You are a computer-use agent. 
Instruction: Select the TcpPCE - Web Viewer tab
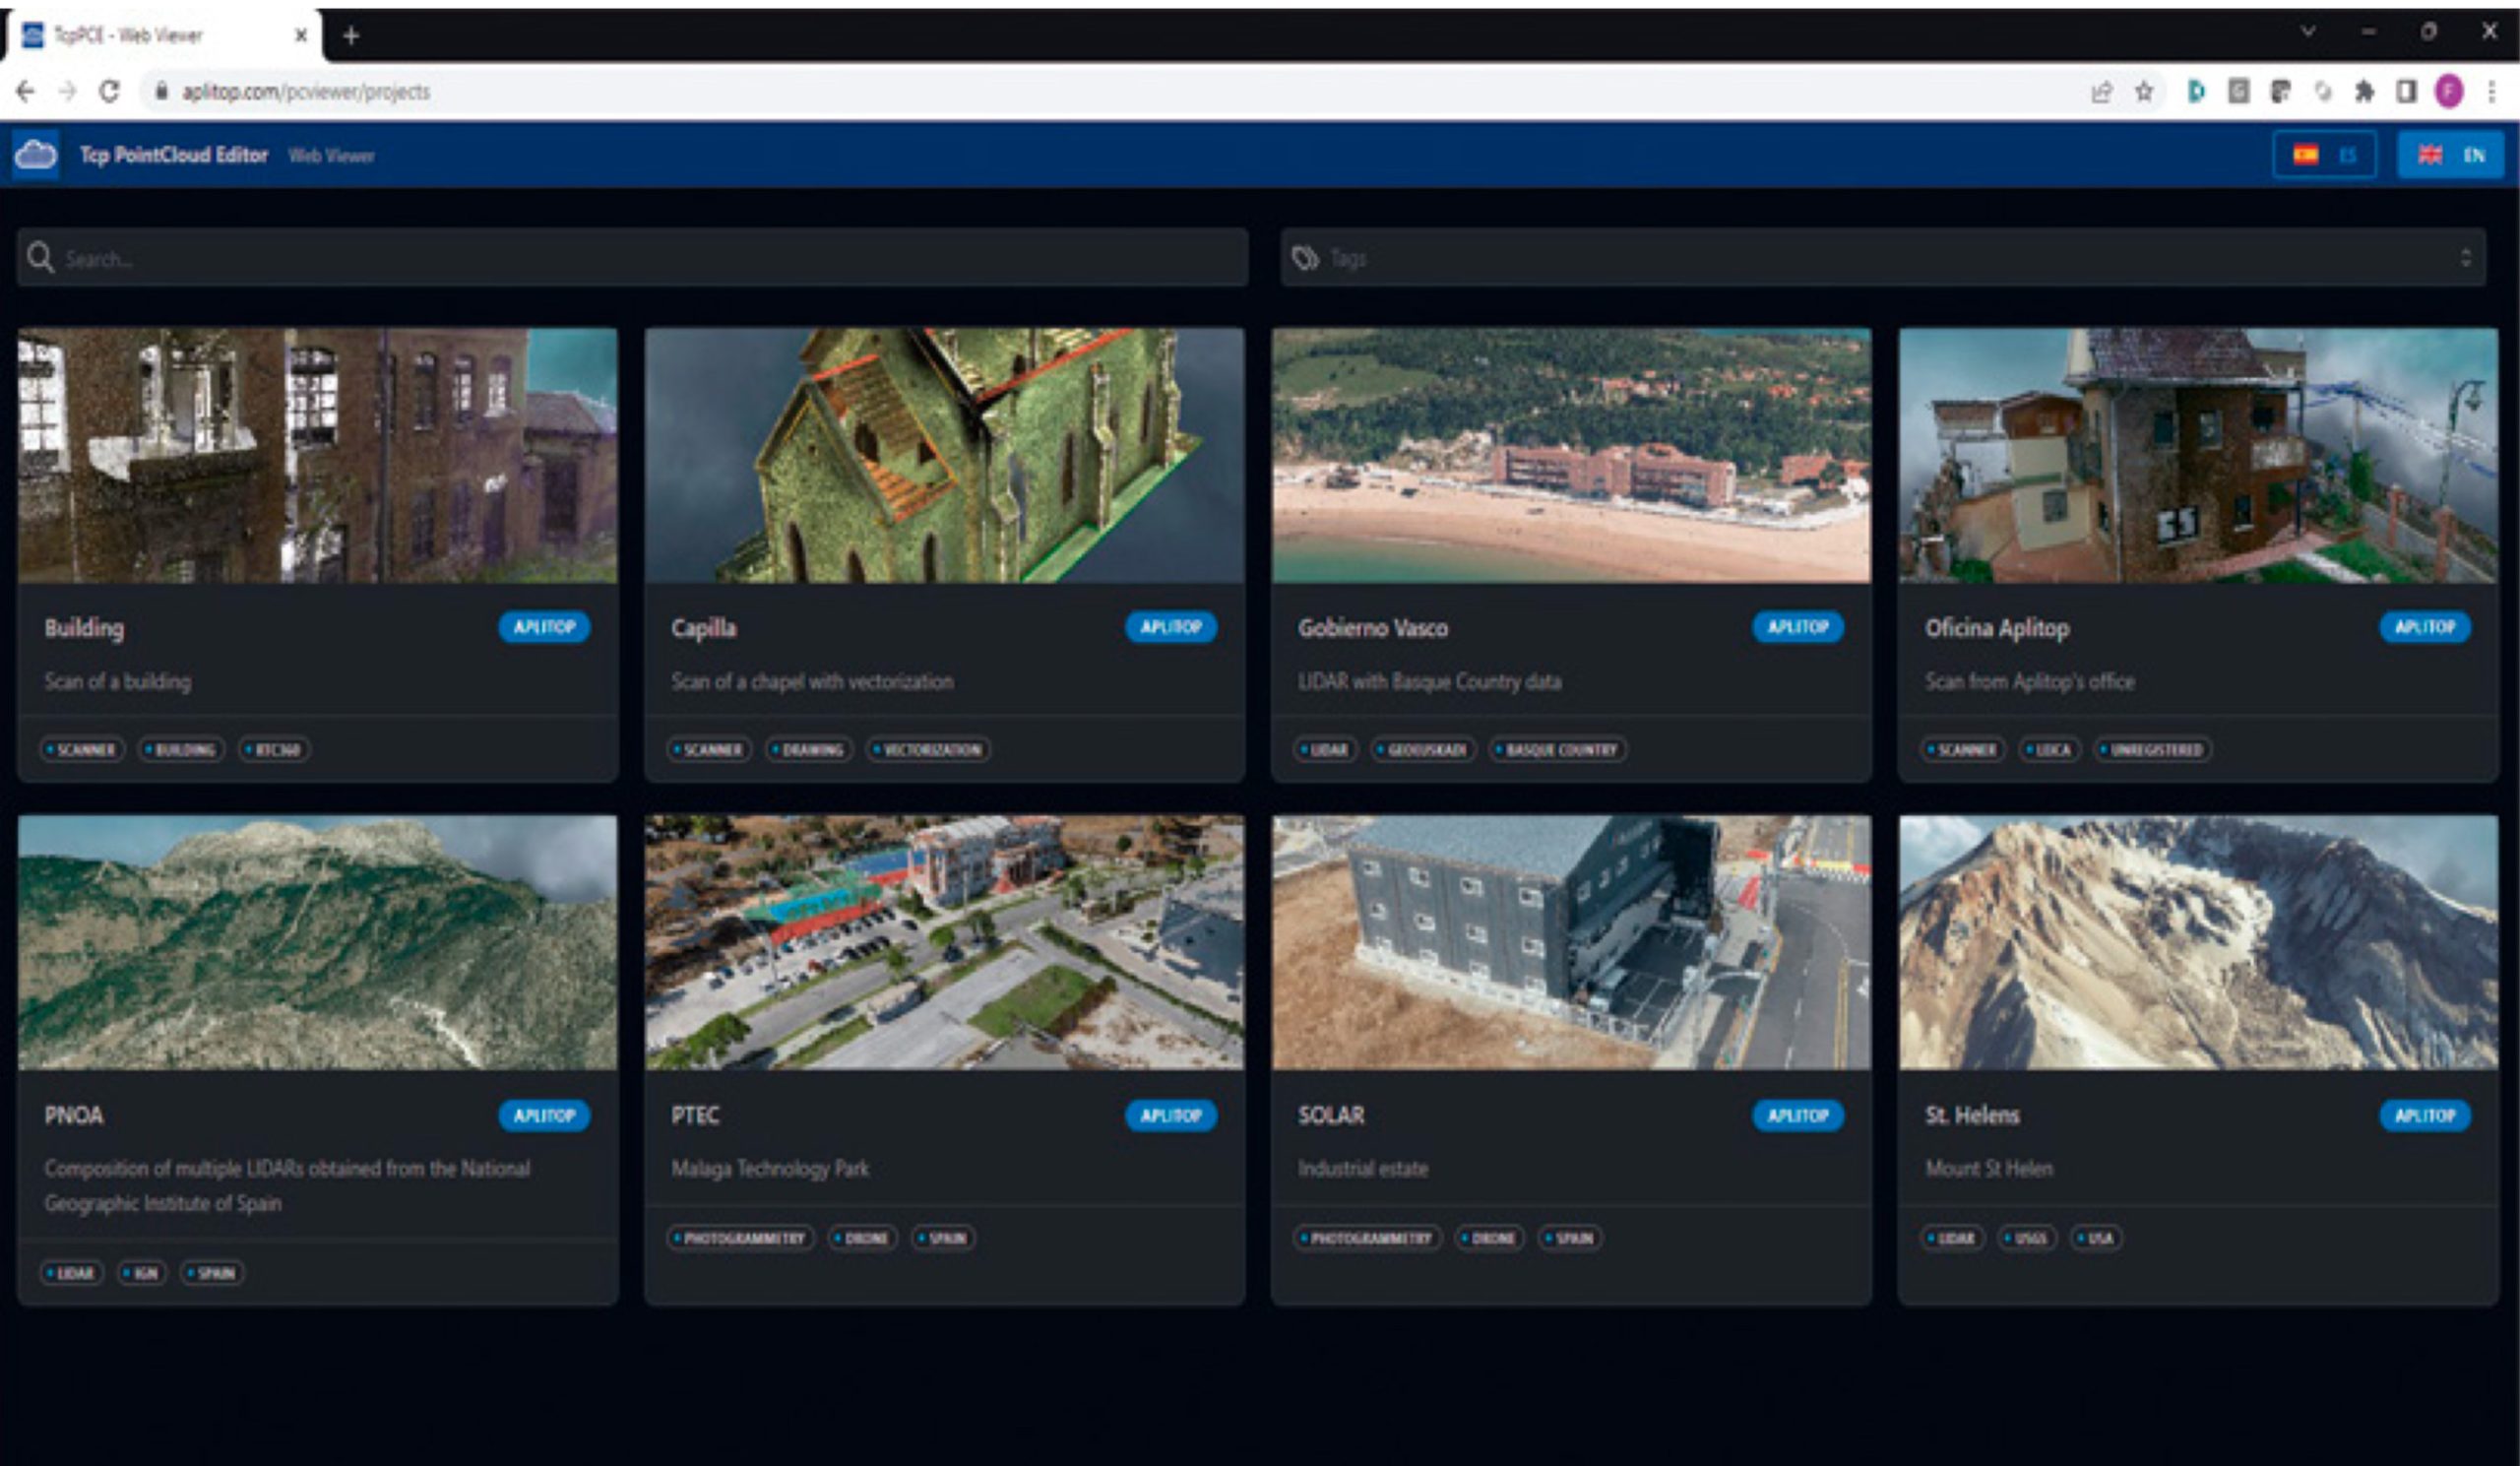(164, 36)
